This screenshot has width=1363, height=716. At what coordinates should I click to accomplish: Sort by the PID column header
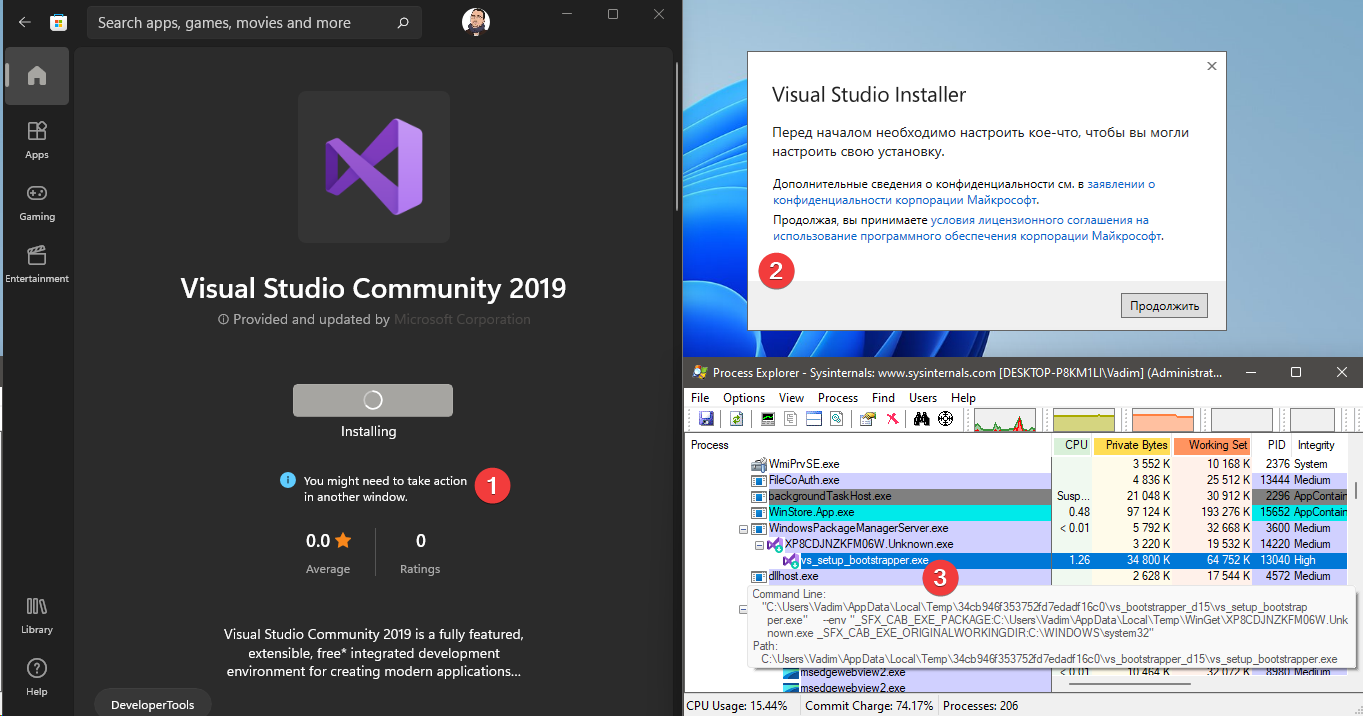1271,445
